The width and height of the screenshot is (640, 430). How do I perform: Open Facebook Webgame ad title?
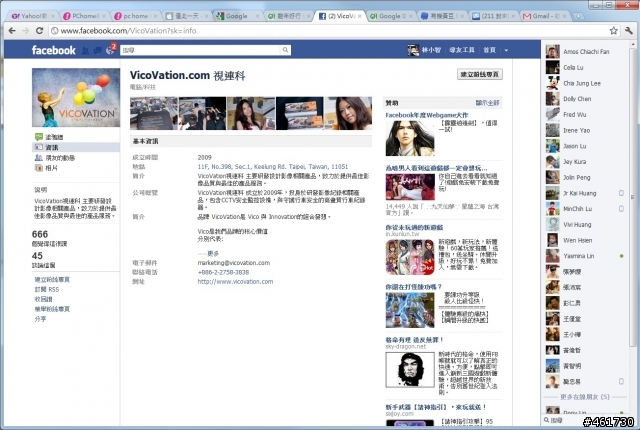[427, 115]
